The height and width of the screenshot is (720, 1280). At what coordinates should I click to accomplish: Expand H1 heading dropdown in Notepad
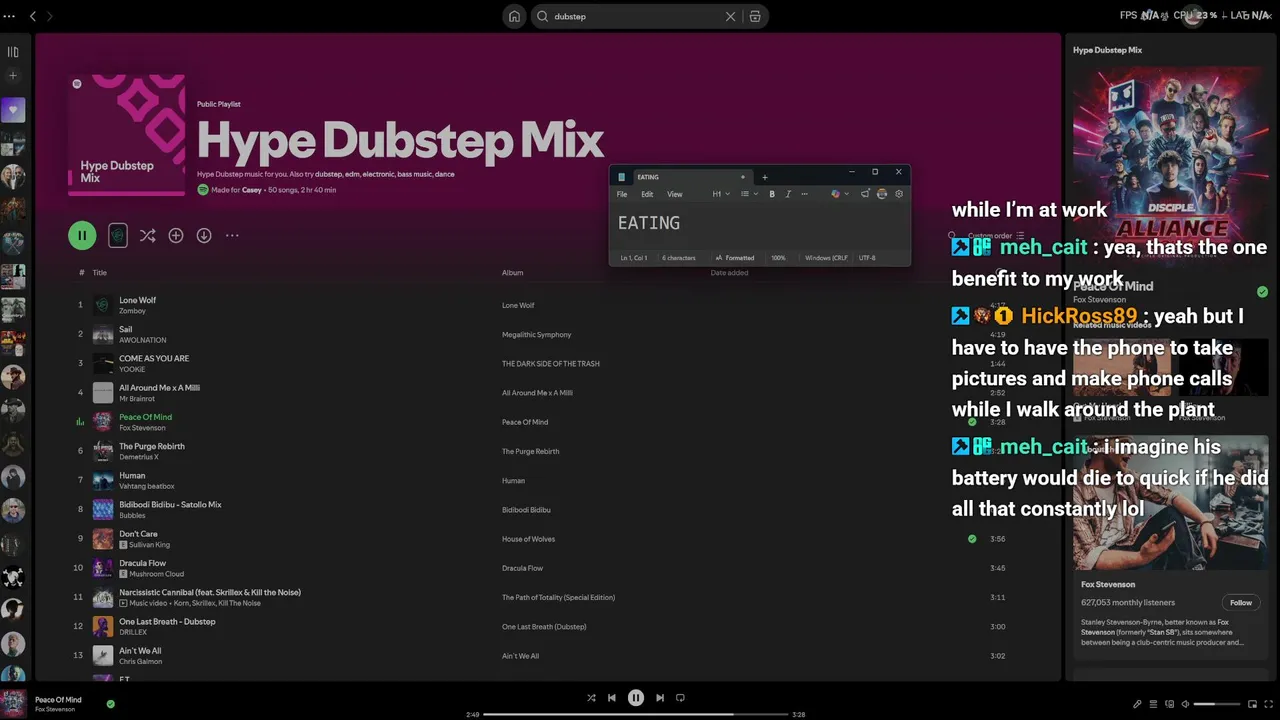[721, 194]
